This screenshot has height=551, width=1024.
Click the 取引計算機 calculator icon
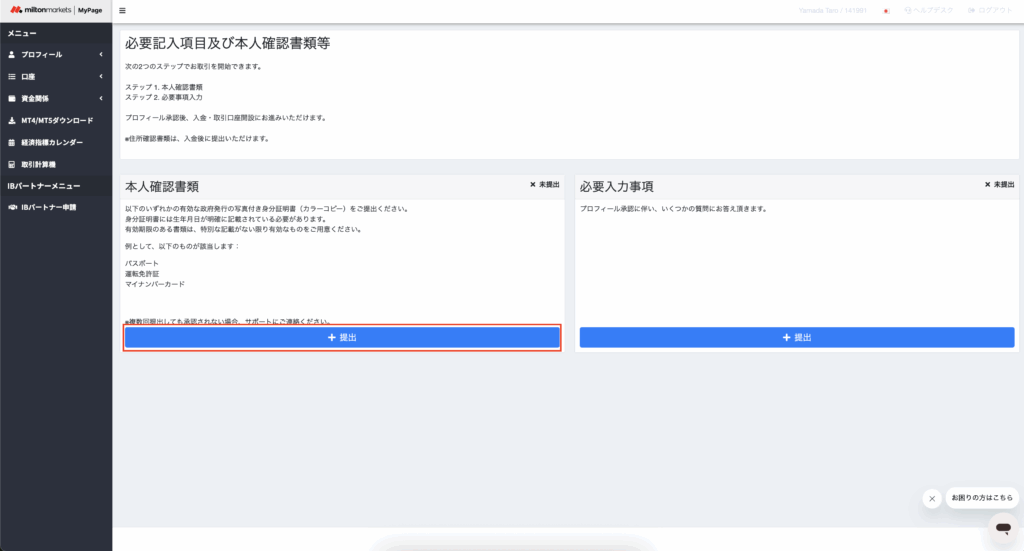click(x=12, y=165)
